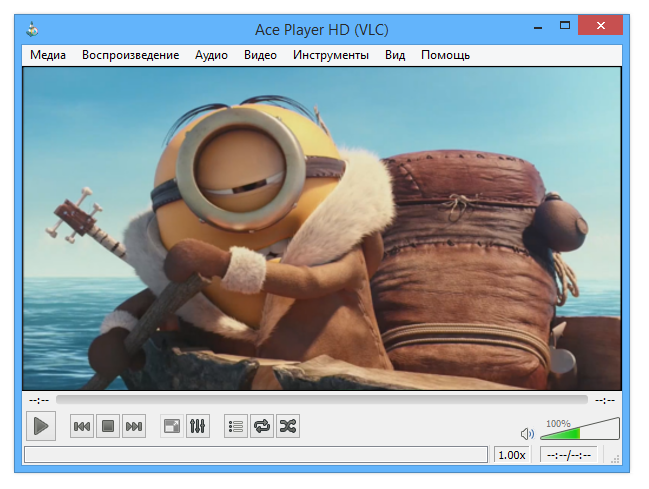Toggle fullscreen video mode icon

click(x=172, y=426)
